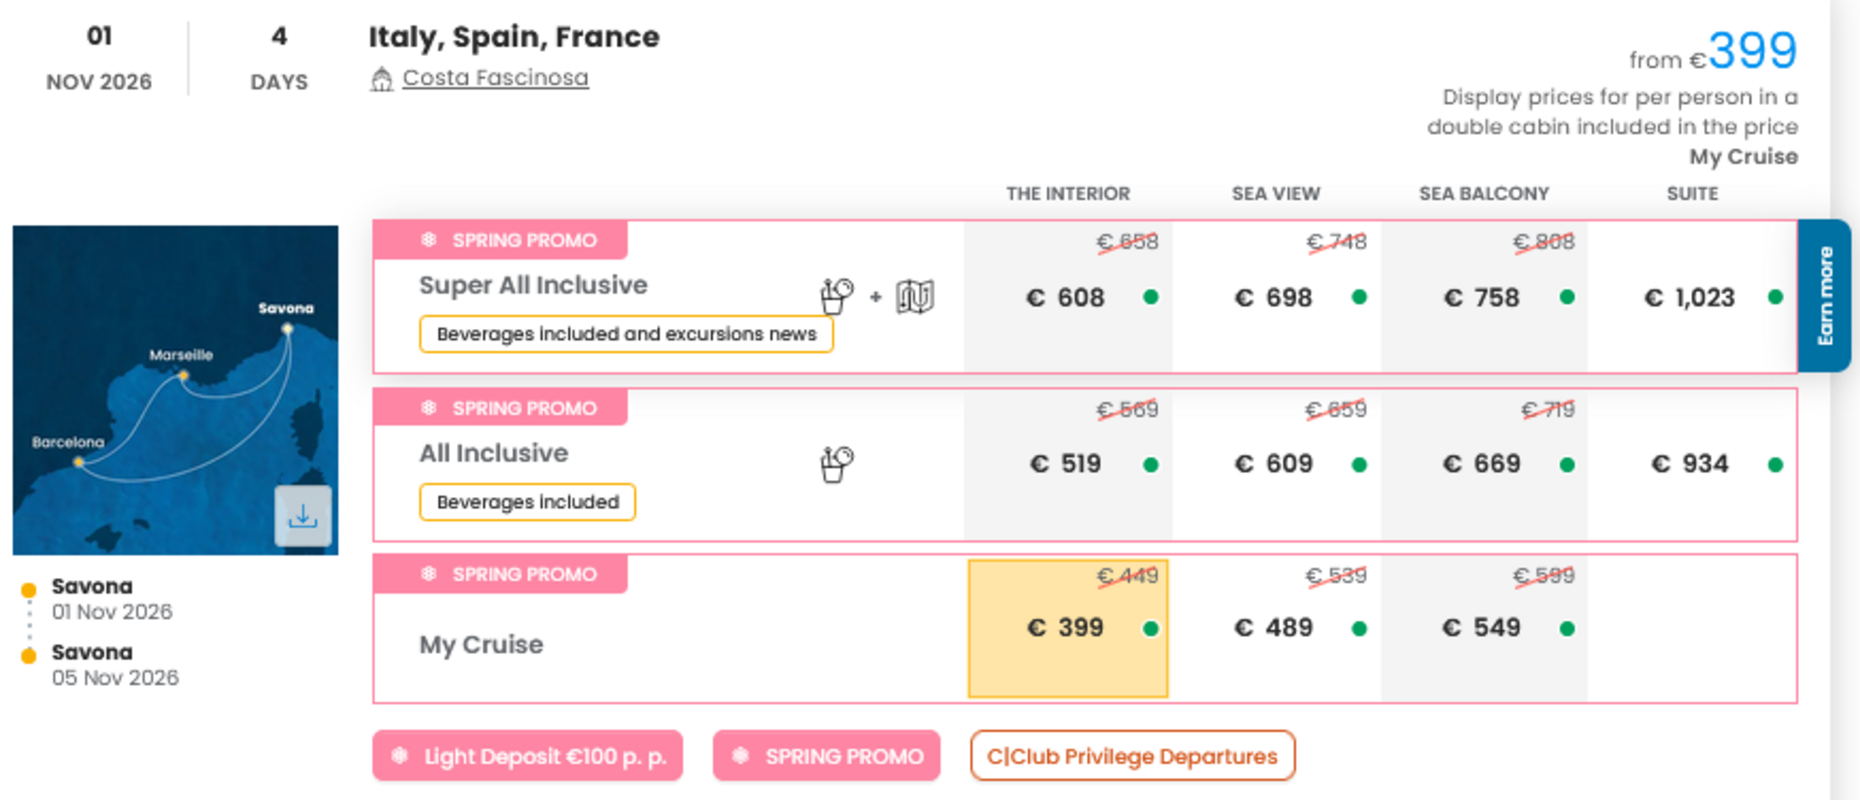Click snowflake icon in Super All Inclusive promo tag
1860x800 pixels.
429,240
